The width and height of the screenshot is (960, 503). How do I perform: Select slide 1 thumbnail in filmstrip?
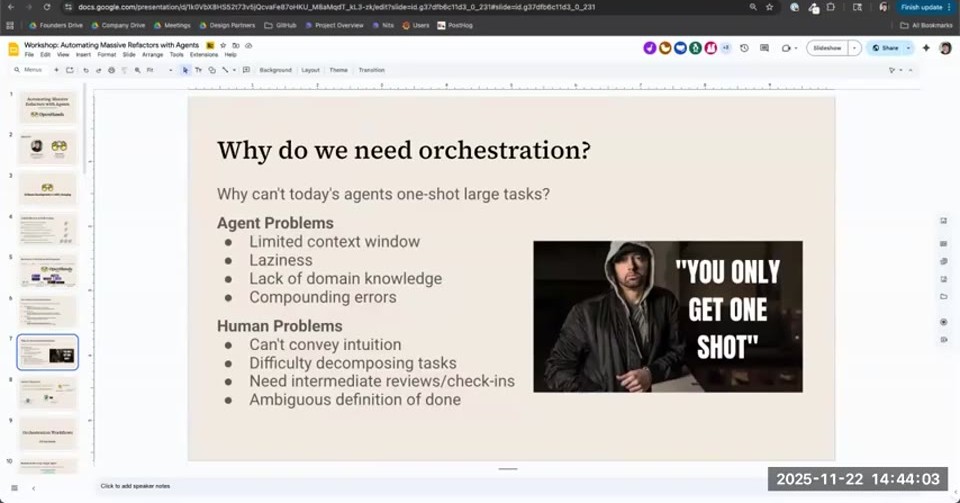(x=48, y=107)
